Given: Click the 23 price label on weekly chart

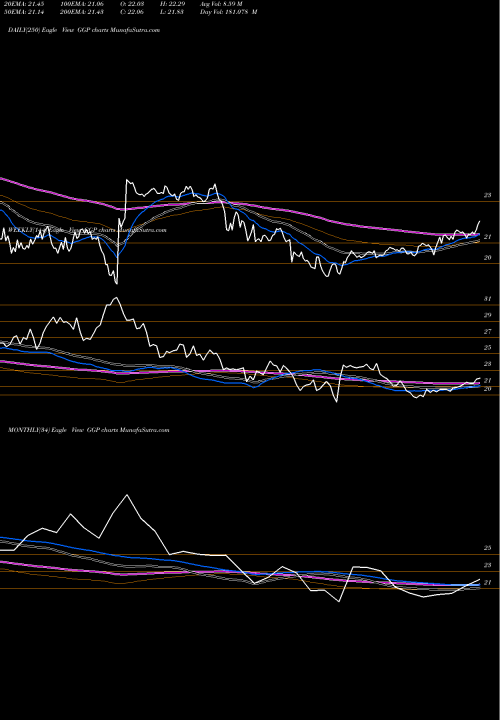Looking at the screenshot, I should tap(488, 364).
